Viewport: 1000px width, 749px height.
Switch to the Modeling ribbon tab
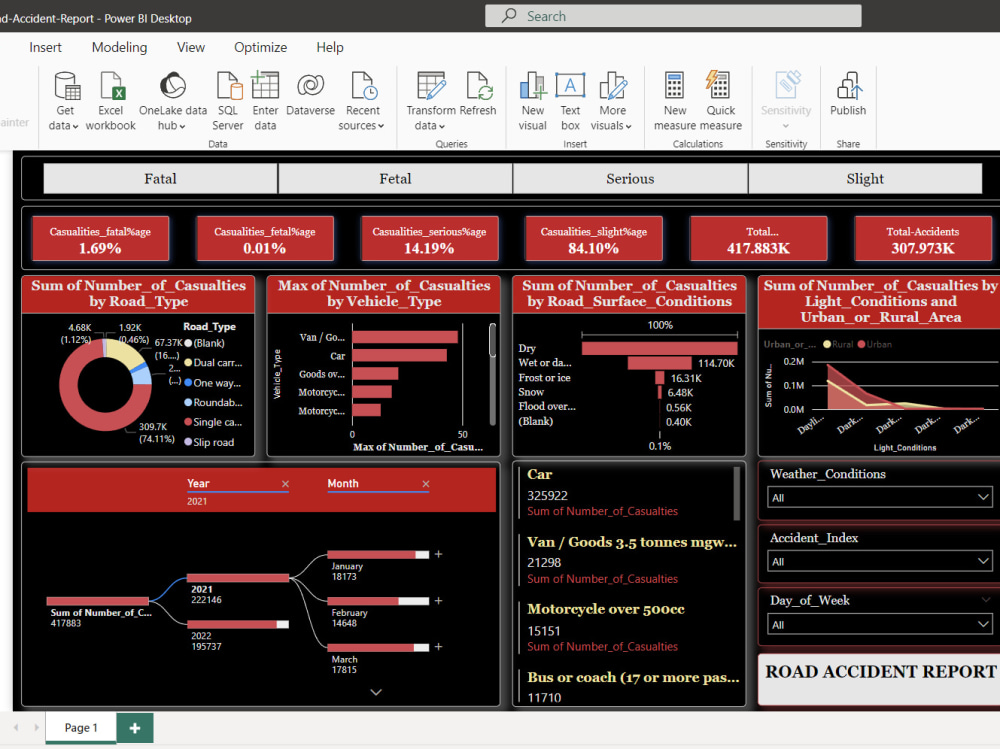119,47
